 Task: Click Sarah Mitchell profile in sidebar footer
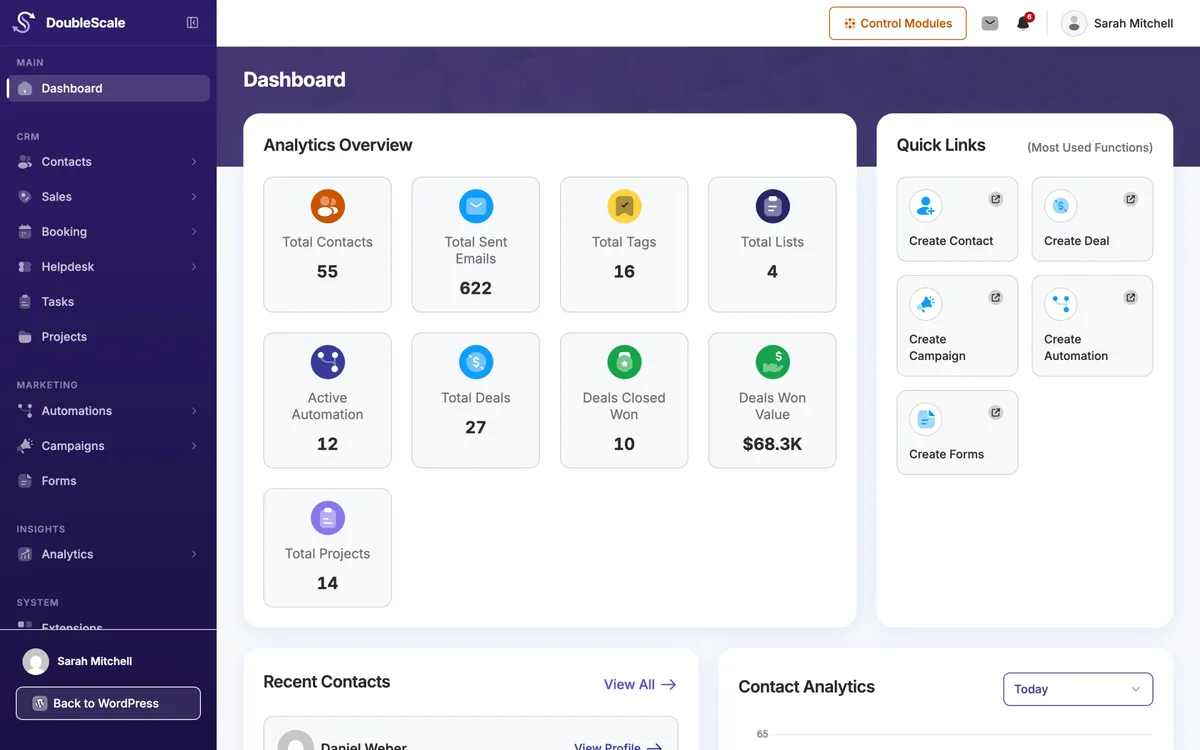[78, 661]
